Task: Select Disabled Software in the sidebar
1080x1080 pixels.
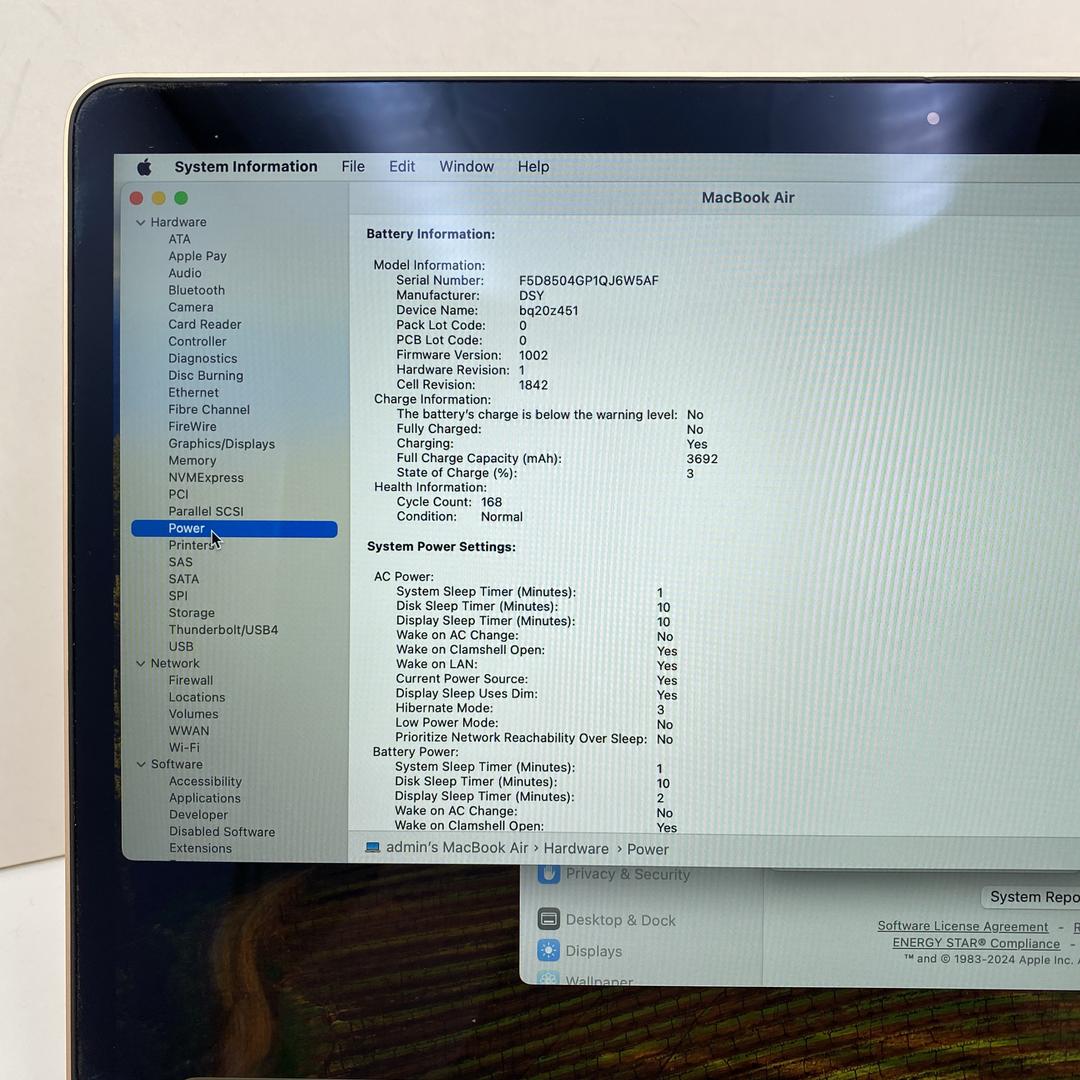Action: point(222,832)
